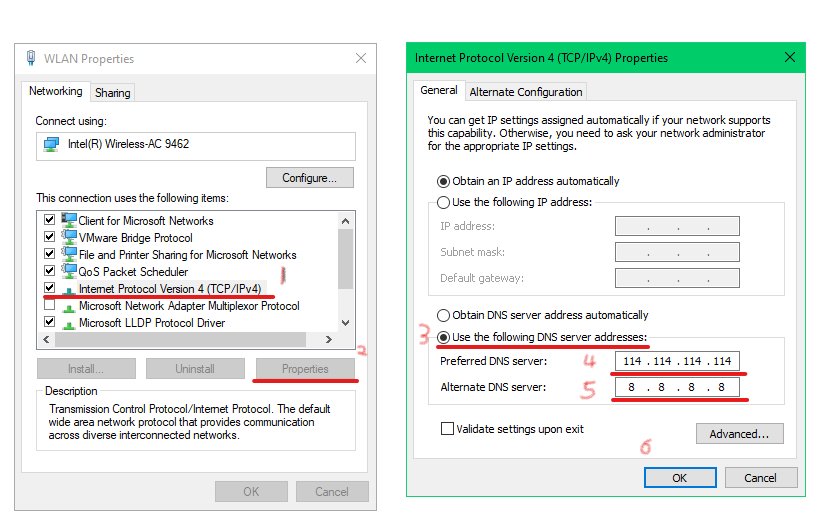Switch to the Sharing tab
823x518 pixels.
pos(112,93)
